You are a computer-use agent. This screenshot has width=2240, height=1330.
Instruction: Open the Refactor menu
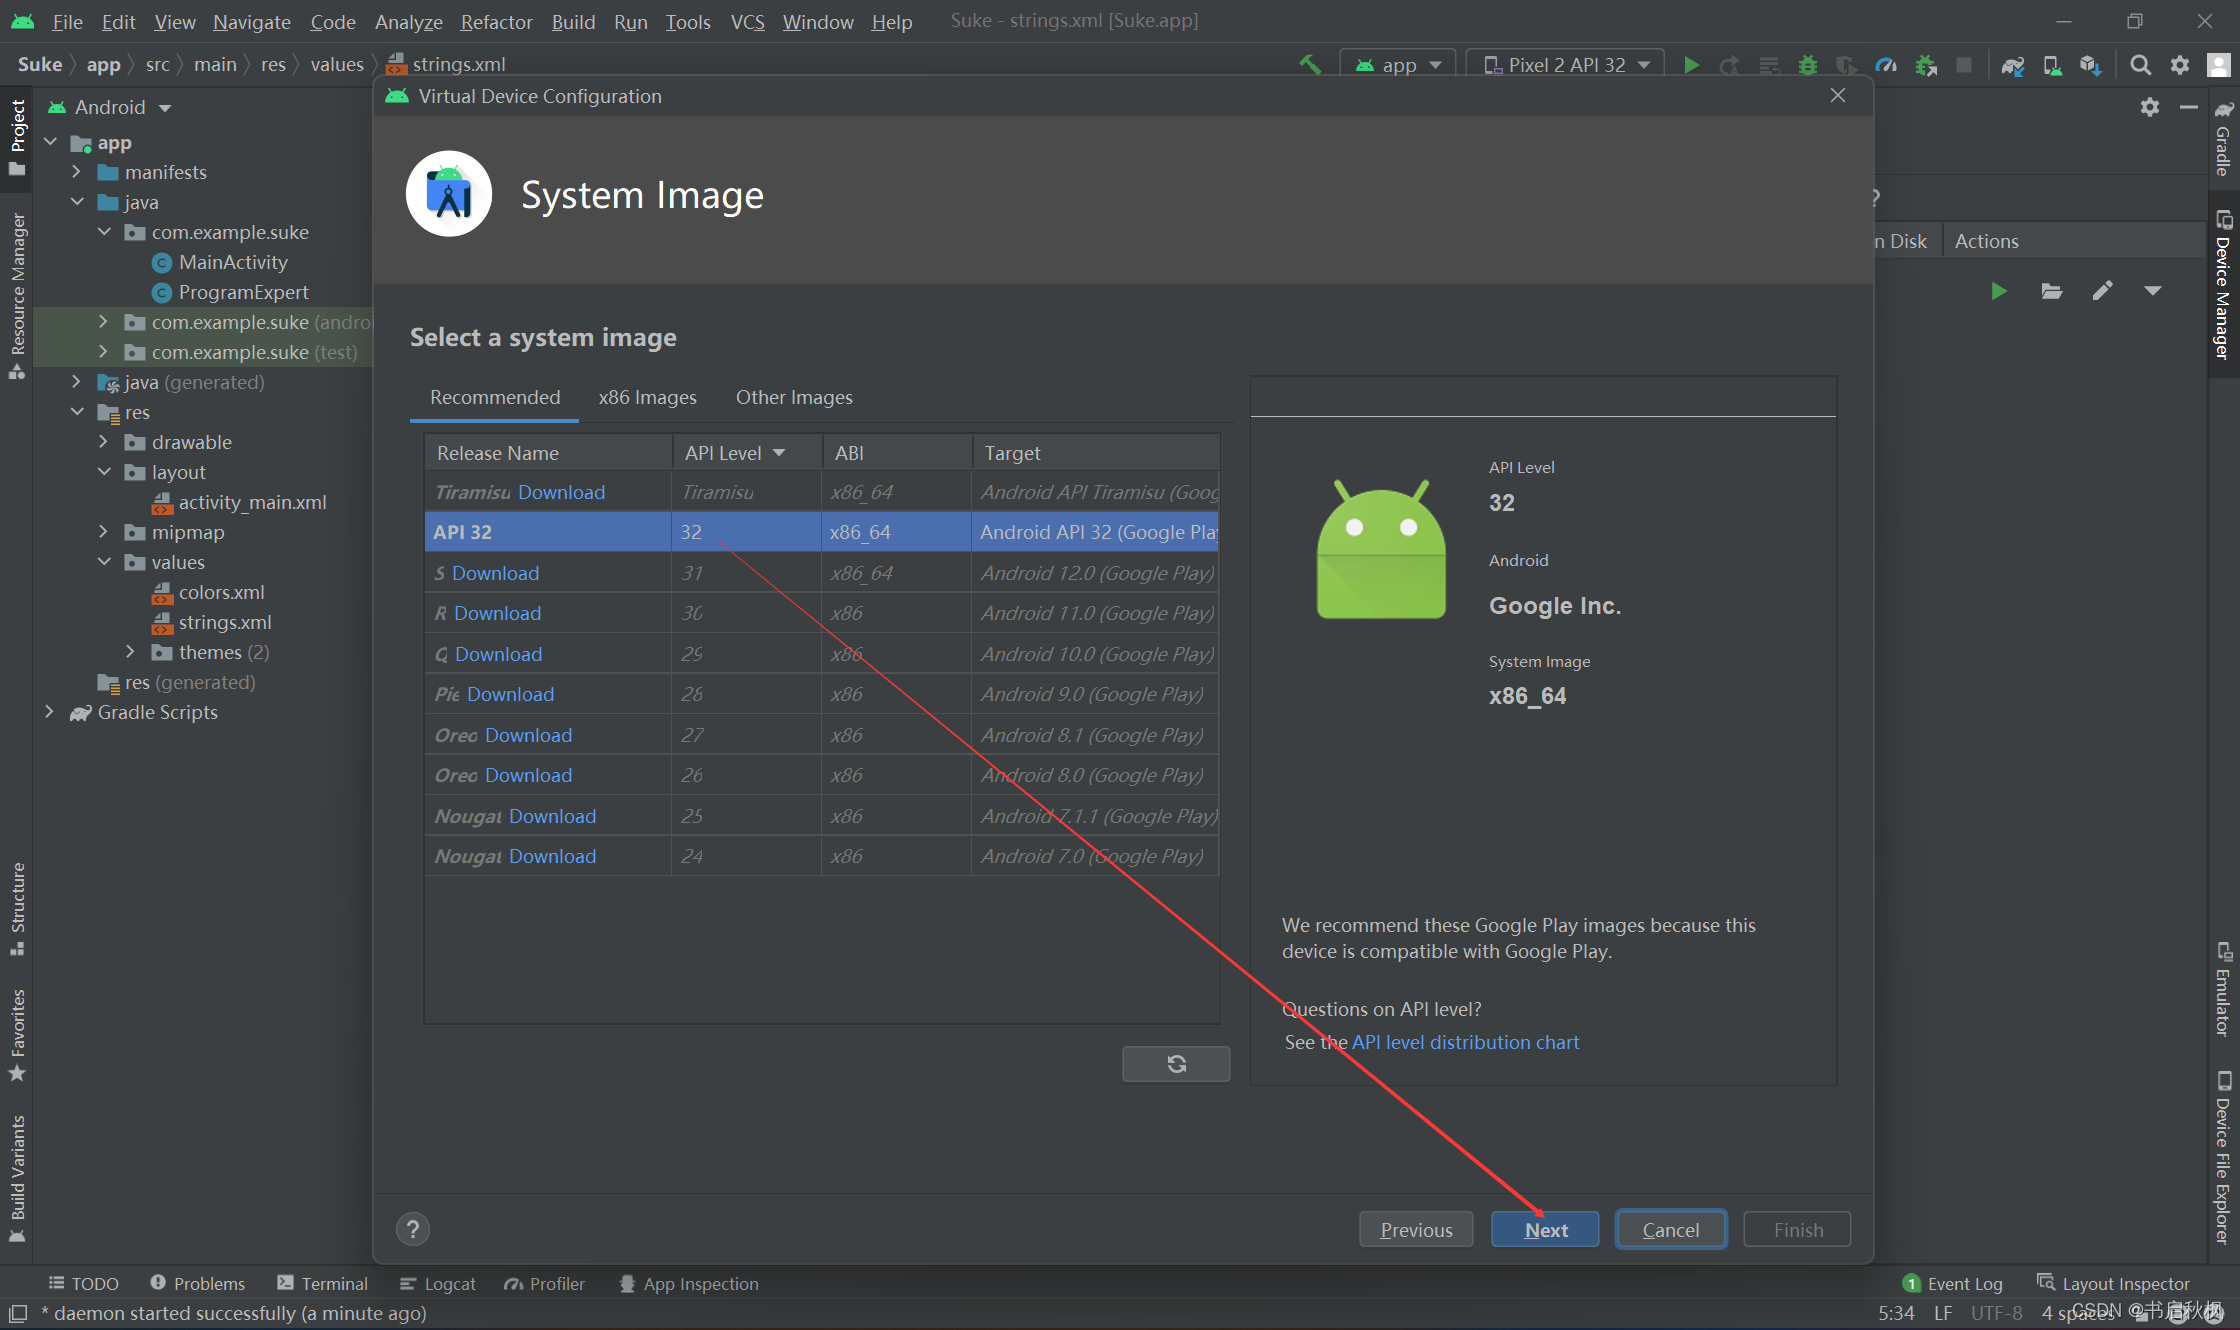pos(496,21)
